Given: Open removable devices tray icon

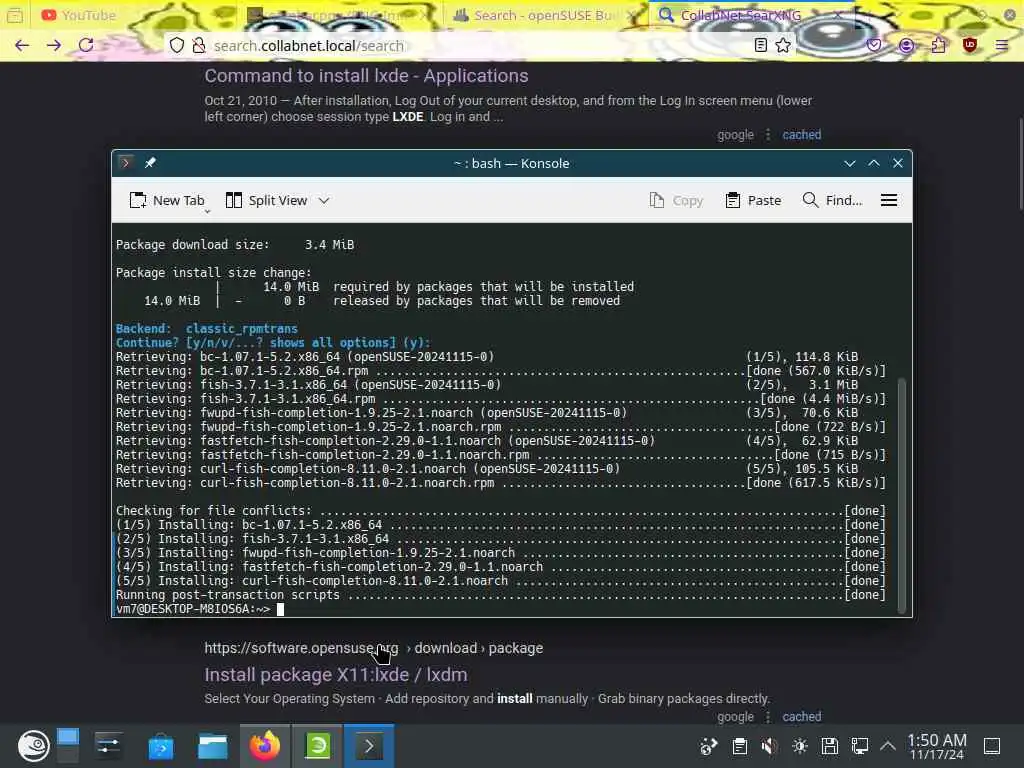Looking at the screenshot, I should click(830, 746).
